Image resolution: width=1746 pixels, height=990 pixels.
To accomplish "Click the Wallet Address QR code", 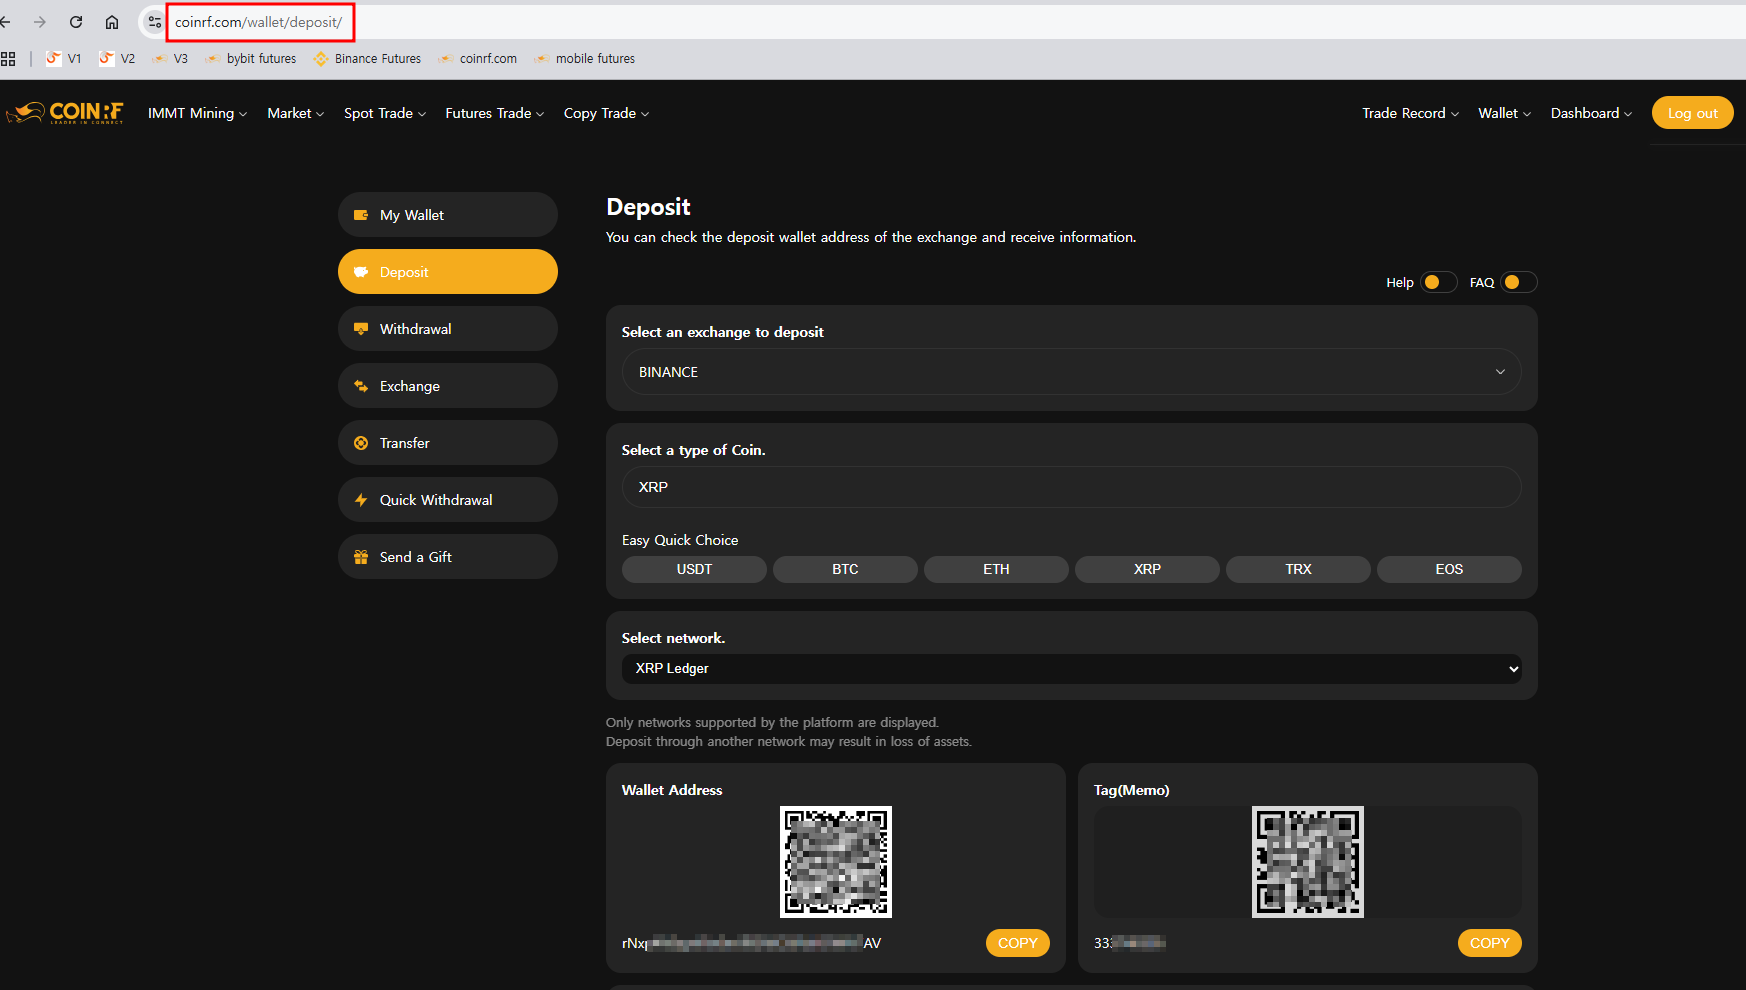I will coord(835,862).
